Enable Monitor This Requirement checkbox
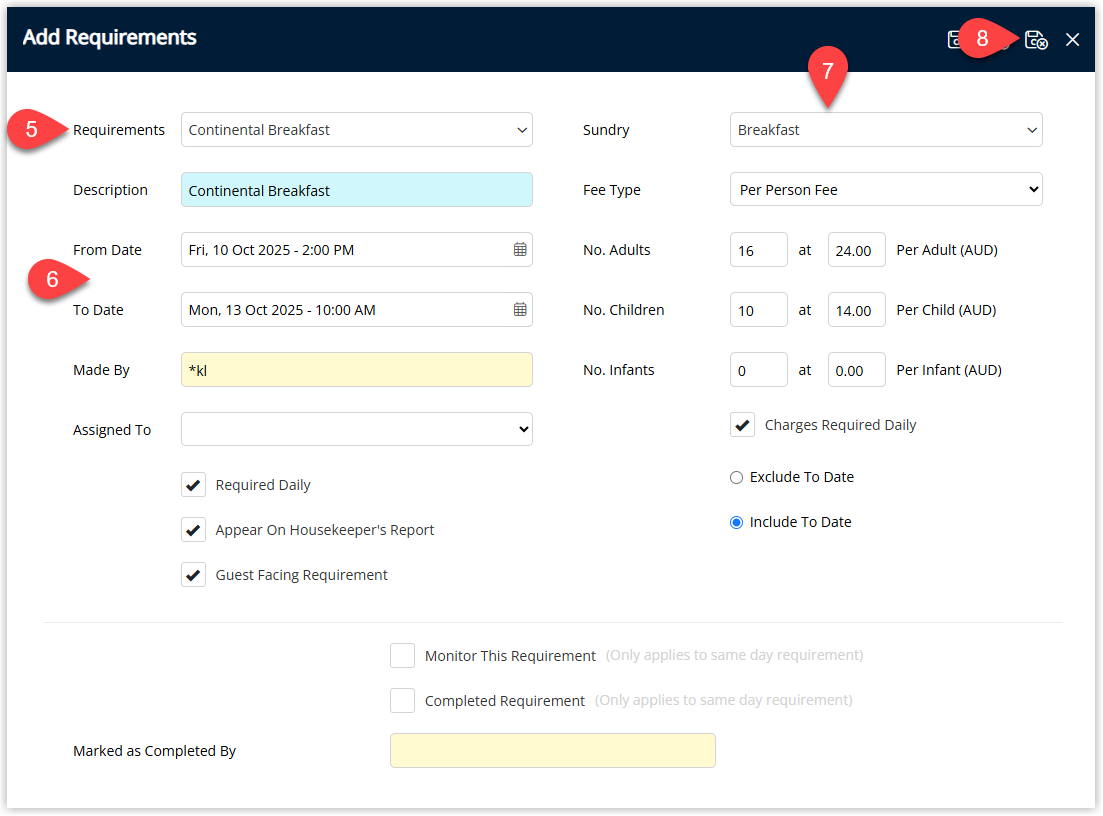 coord(402,656)
